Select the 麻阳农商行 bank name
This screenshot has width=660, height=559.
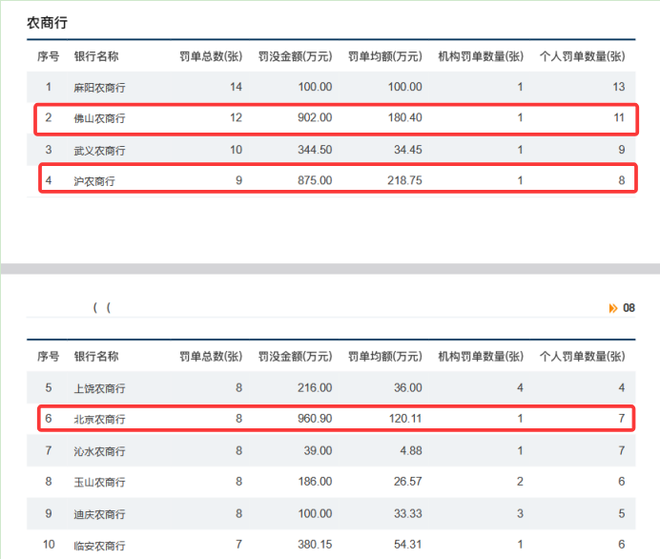[100, 87]
